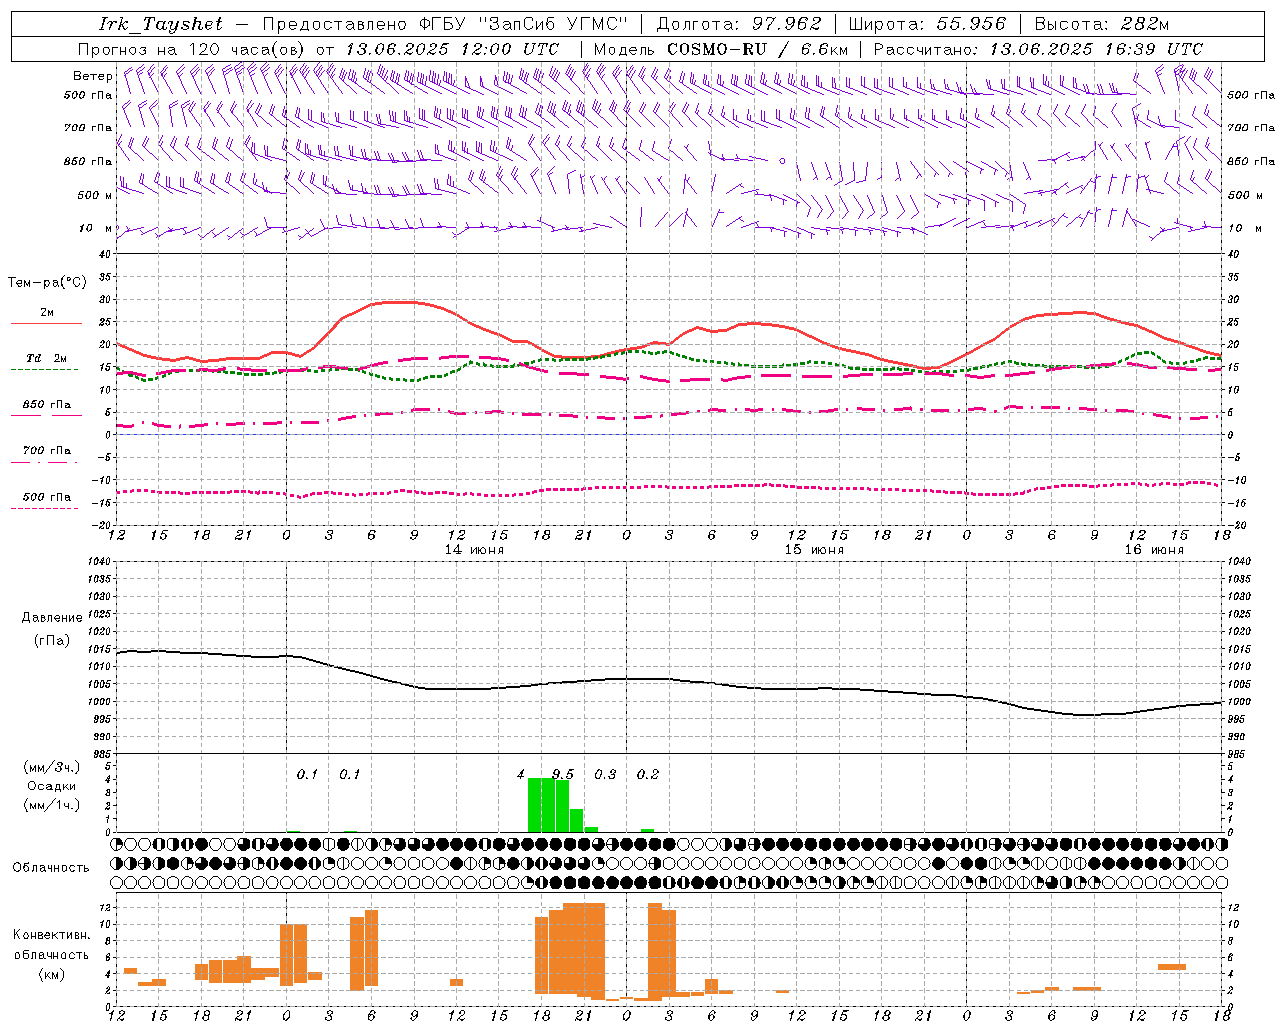The width and height of the screenshot is (1280, 1024).
Task: Click the "Давление" pressure panel label
Action: pyautogui.click(x=52, y=618)
